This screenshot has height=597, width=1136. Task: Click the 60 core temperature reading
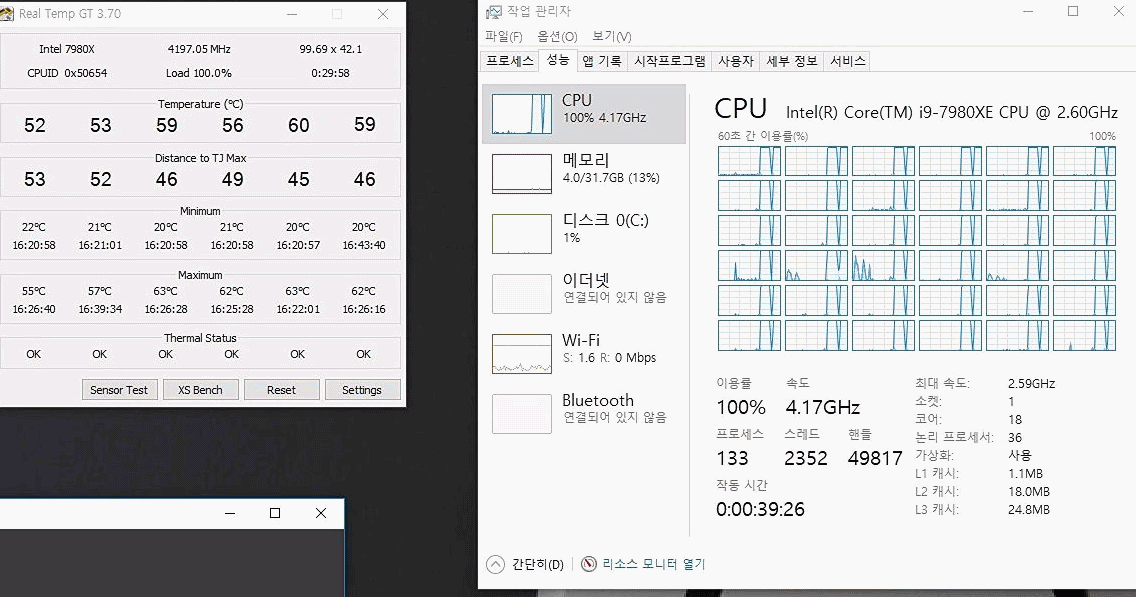coord(298,125)
